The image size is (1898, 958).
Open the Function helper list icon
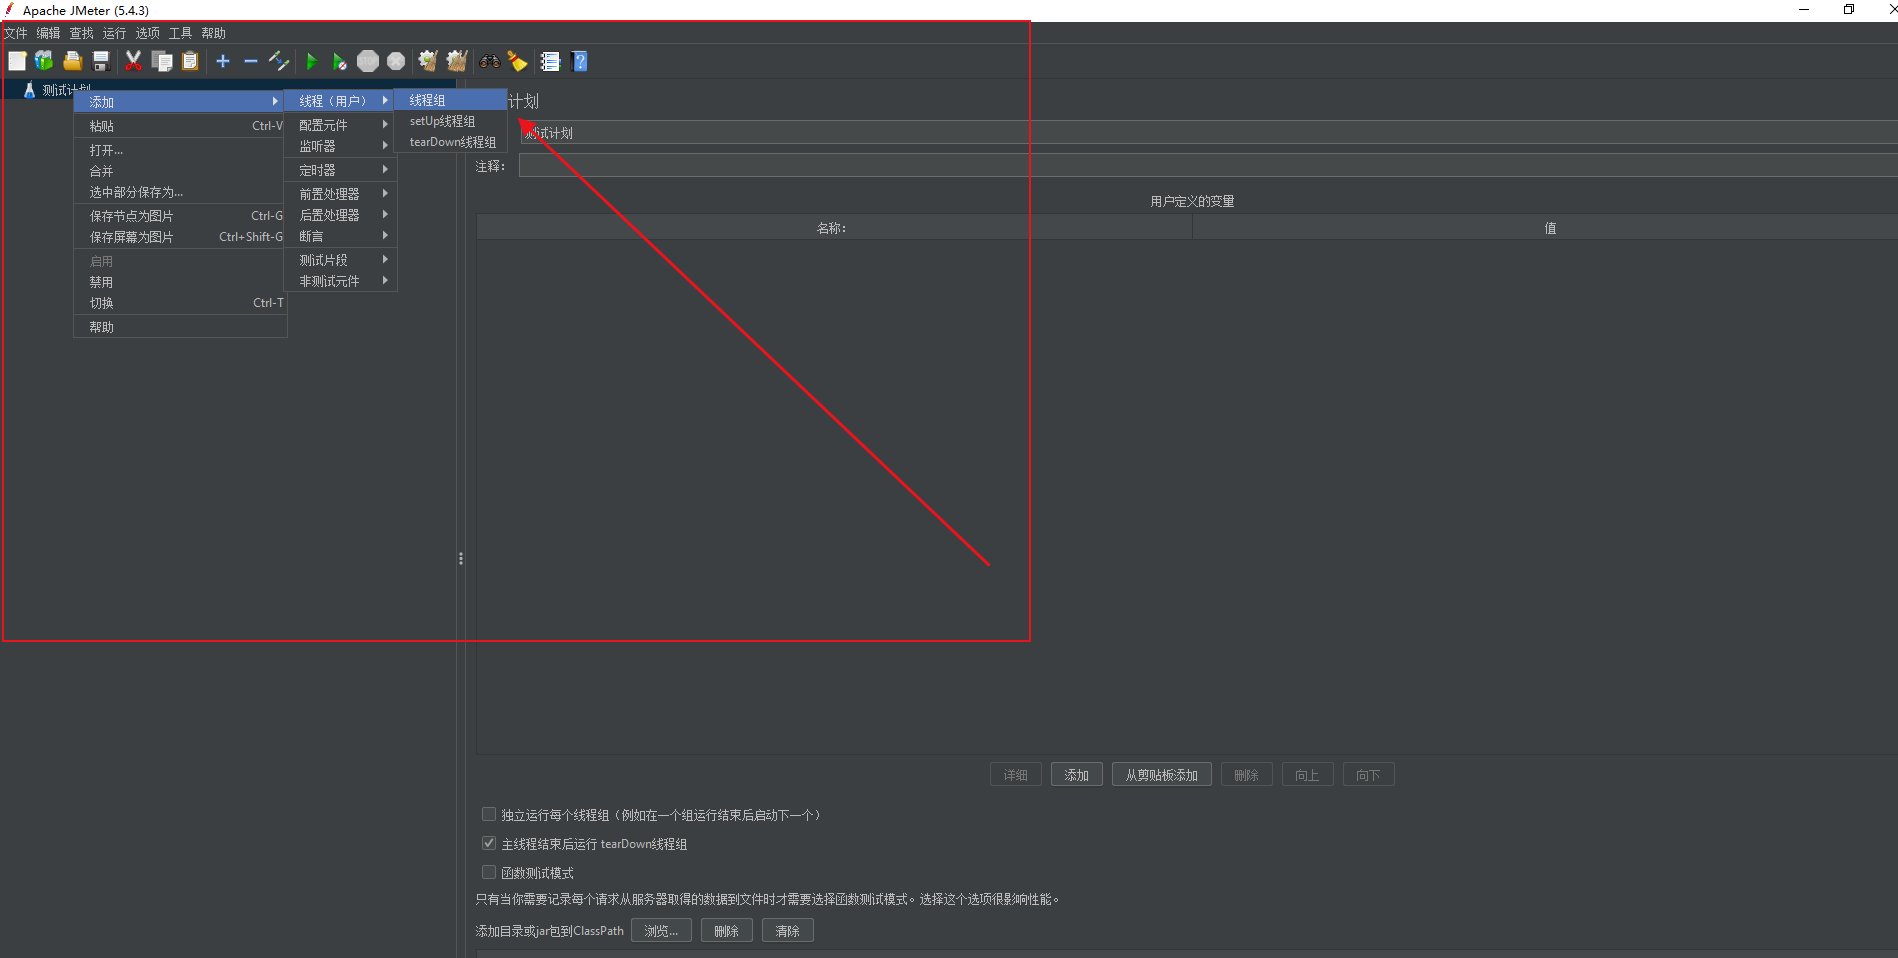tap(550, 61)
